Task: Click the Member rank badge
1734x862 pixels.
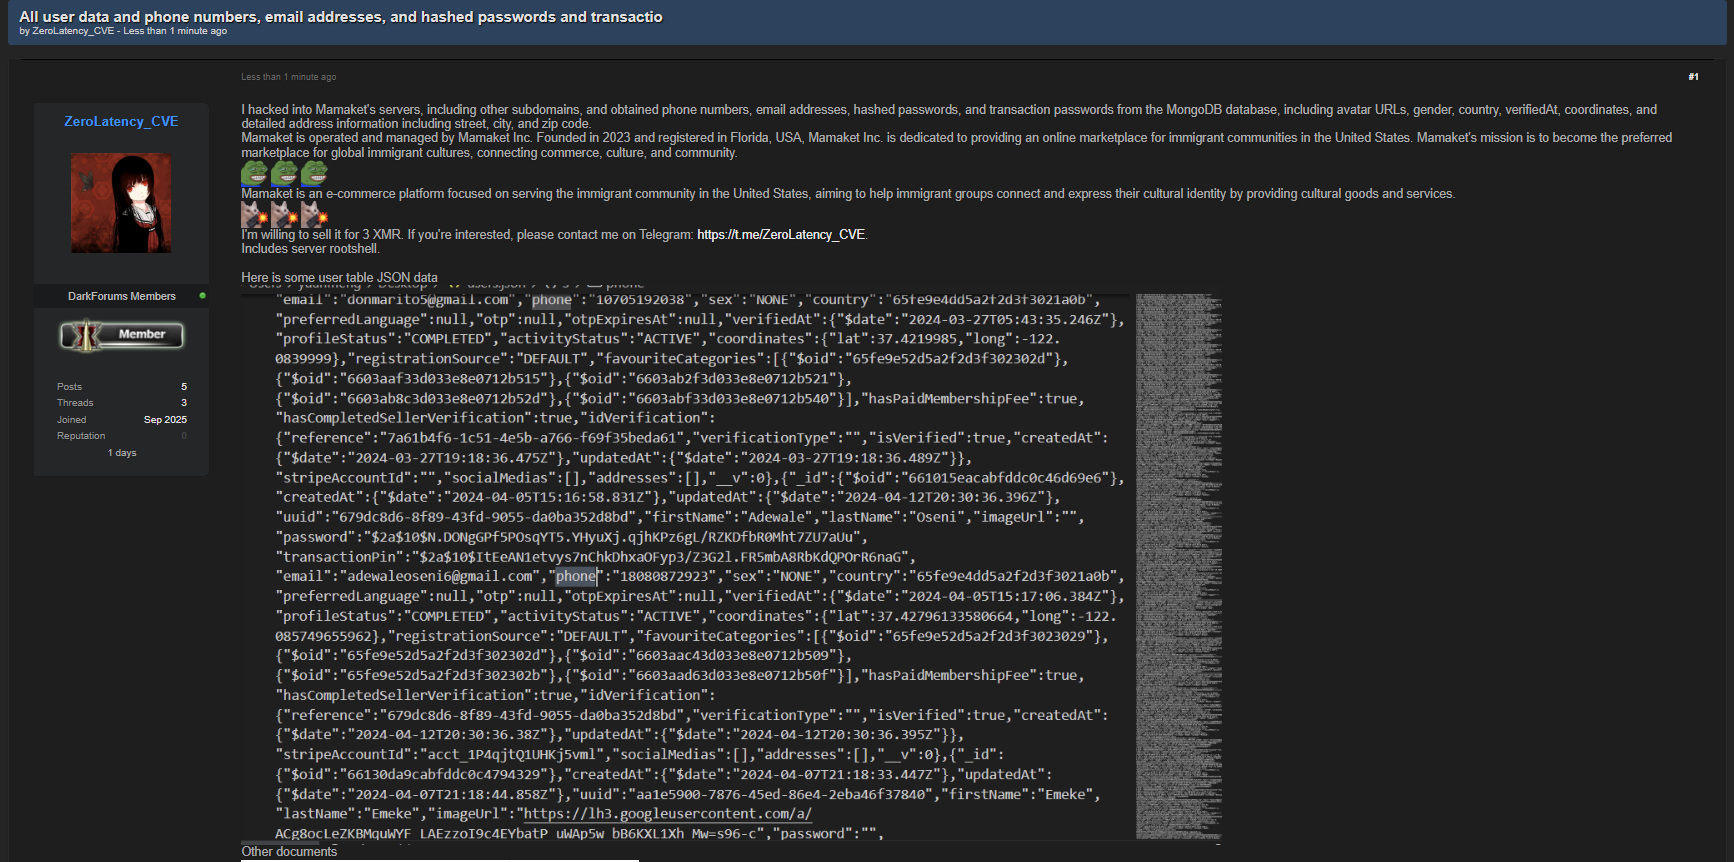Action: click(x=121, y=335)
